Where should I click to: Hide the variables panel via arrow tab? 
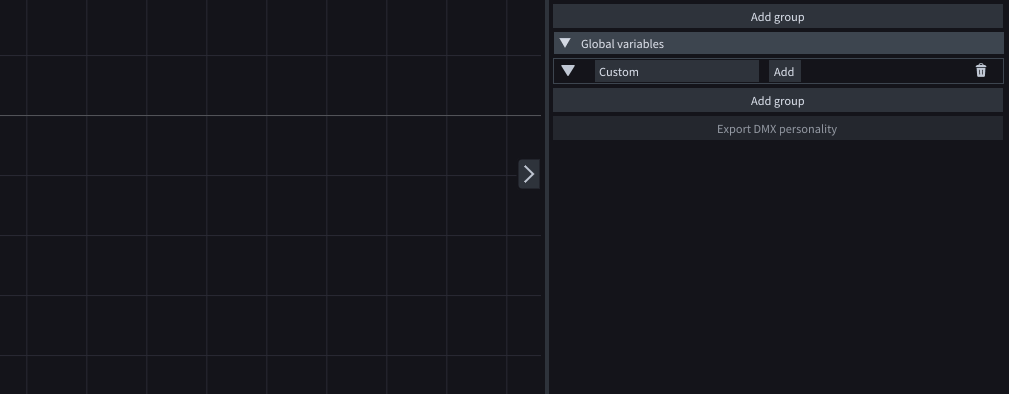528,174
